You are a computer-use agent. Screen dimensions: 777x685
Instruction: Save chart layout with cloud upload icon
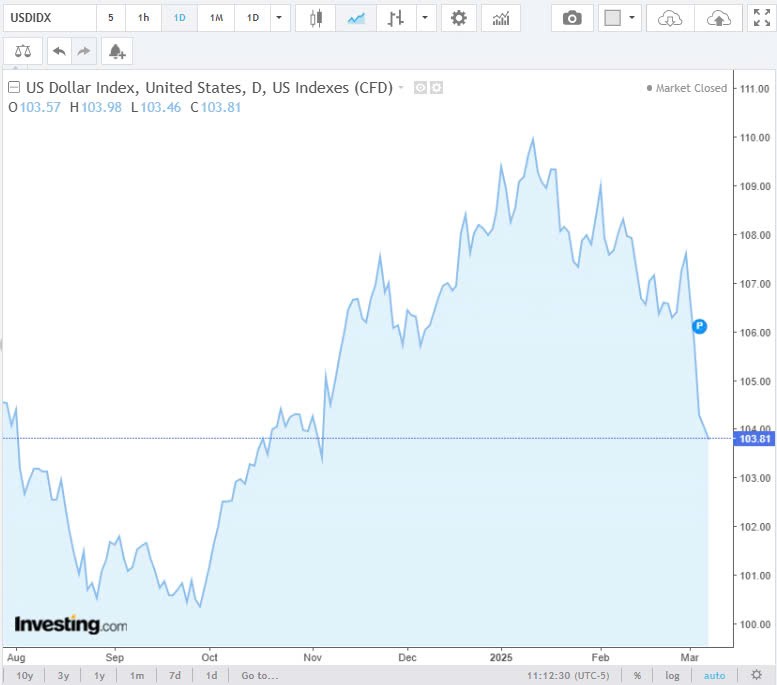click(719, 18)
